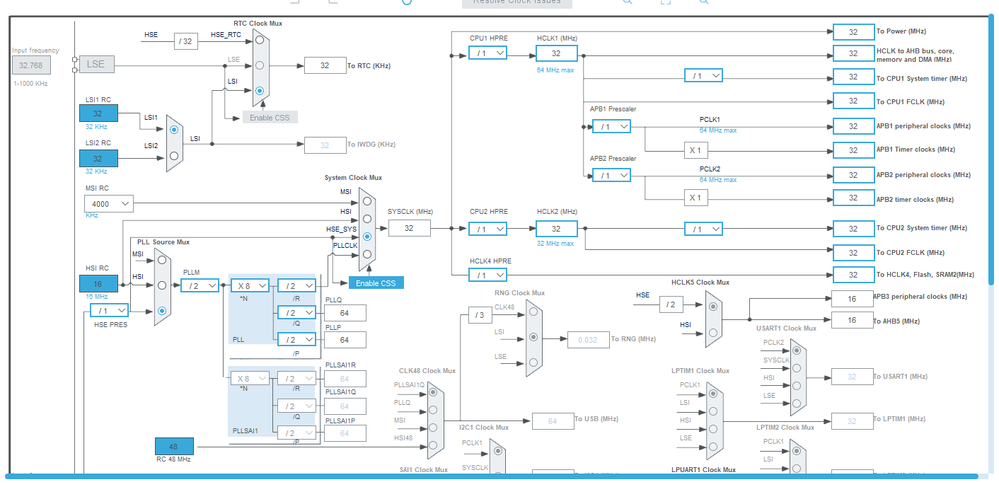This screenshot has width=999, height=483.
Task: Click the blue Enable CSS button
Action: click(376, 283)
